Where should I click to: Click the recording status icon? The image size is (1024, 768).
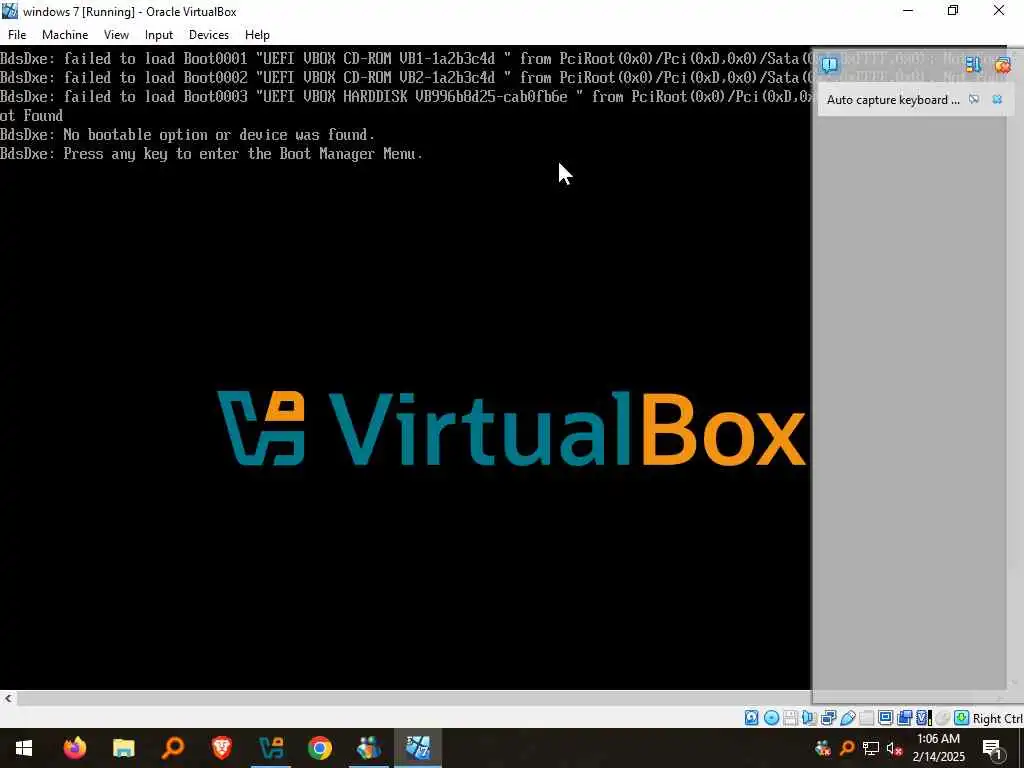coord(904,718)
